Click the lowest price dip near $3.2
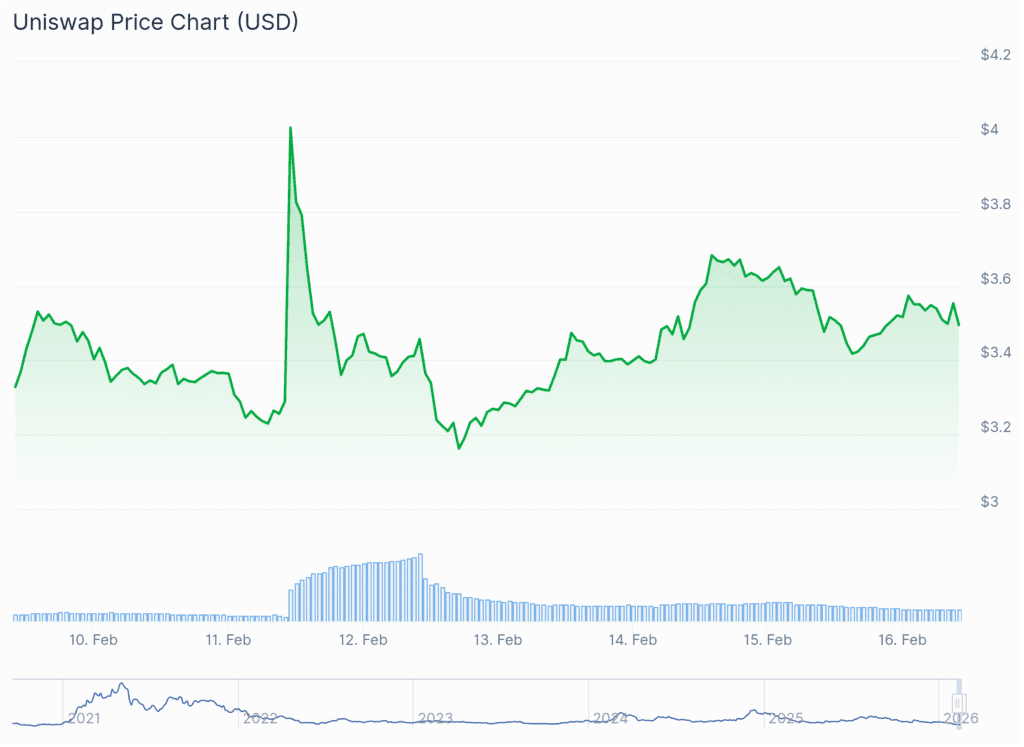This screenshot has height=747, width=1024. [x=459, y=447]
